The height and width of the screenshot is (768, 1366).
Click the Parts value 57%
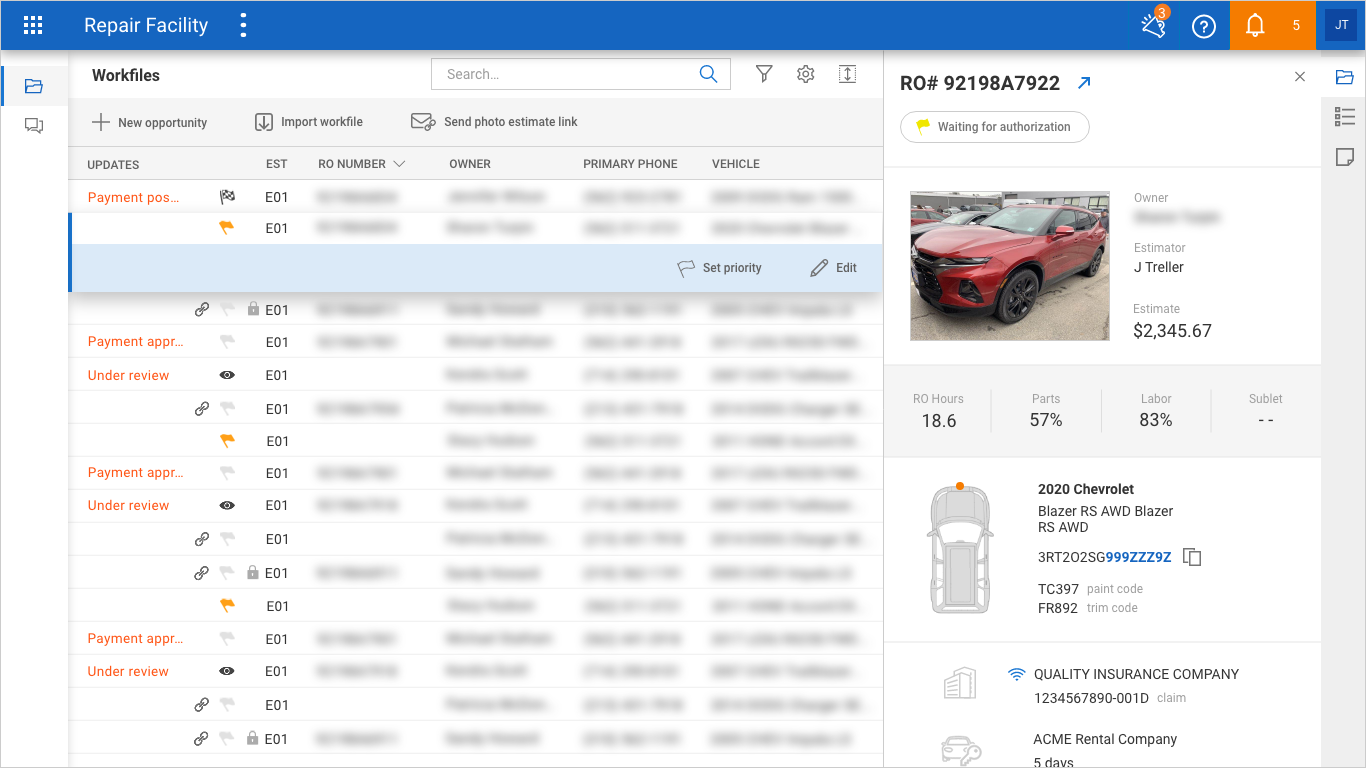click(x=1046, y=420)
